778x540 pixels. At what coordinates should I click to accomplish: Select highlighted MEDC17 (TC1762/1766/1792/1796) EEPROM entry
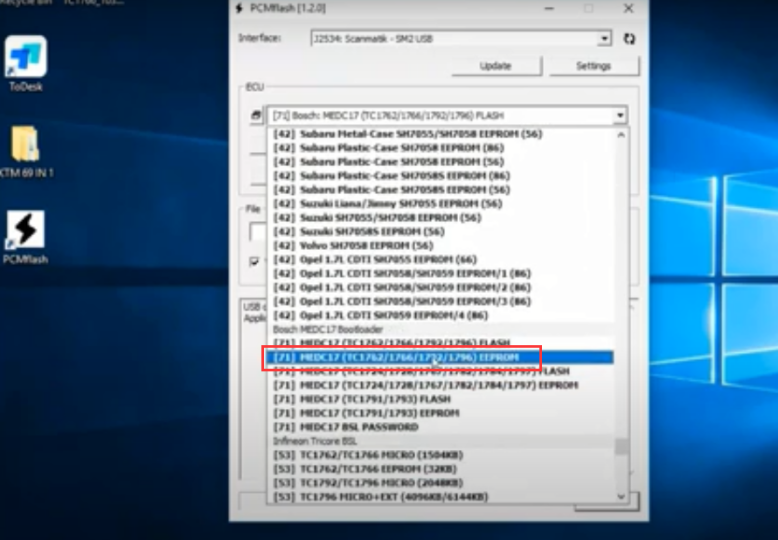(x=440, y=357)
